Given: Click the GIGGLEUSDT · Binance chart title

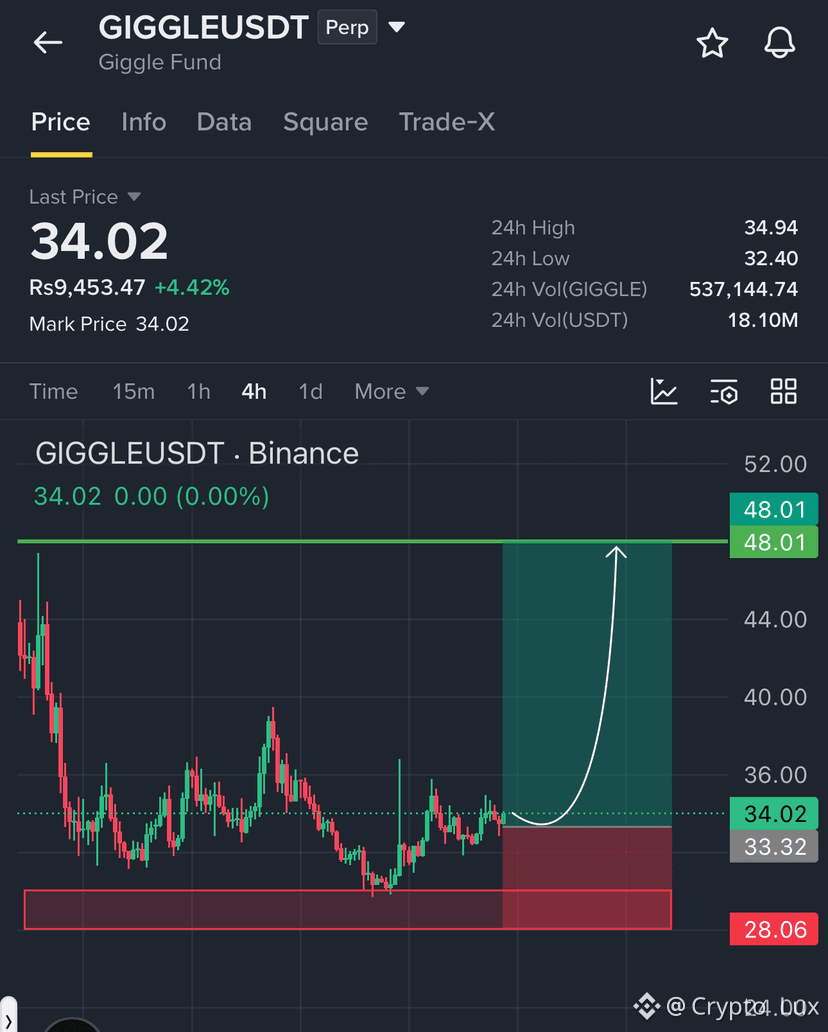Looking at the screenshot, I should point(197,453).
